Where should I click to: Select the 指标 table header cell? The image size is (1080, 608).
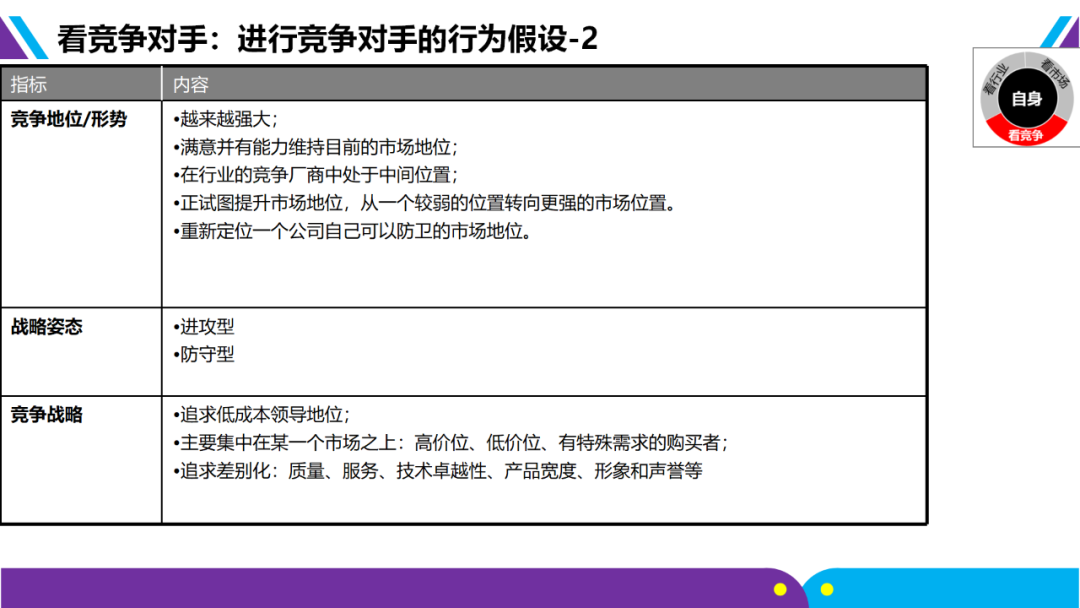click(x=81, y=84)
